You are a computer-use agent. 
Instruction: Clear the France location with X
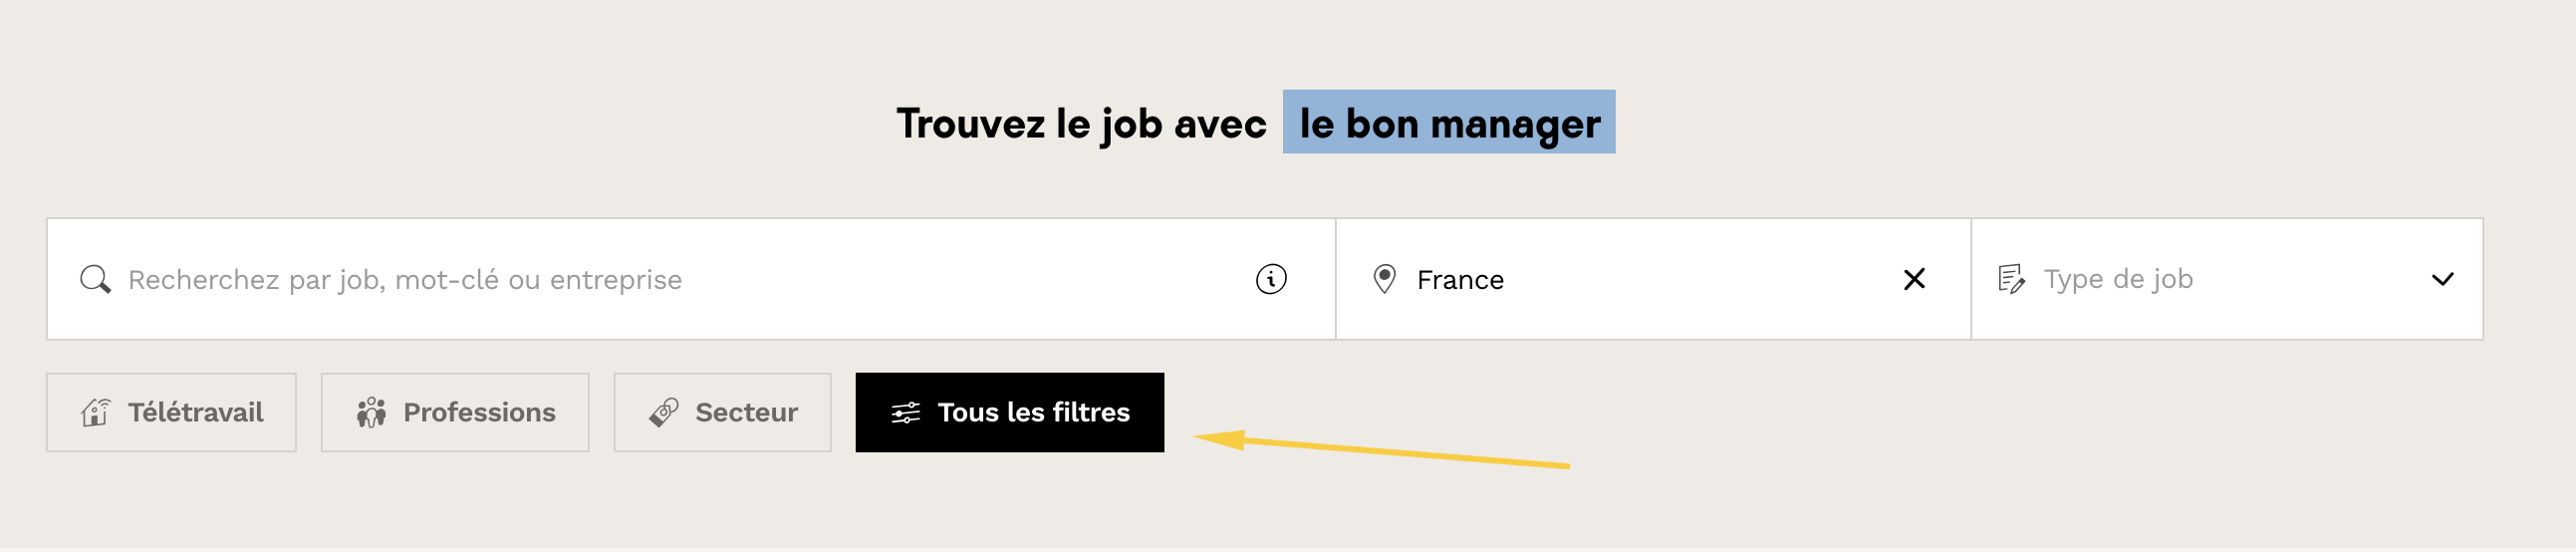tap(1914, 279)
